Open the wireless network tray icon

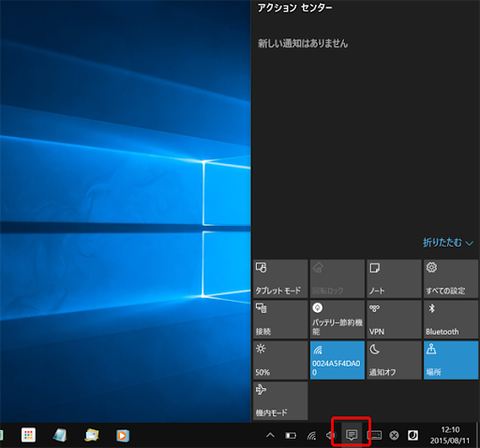click(x=311, y=435)
